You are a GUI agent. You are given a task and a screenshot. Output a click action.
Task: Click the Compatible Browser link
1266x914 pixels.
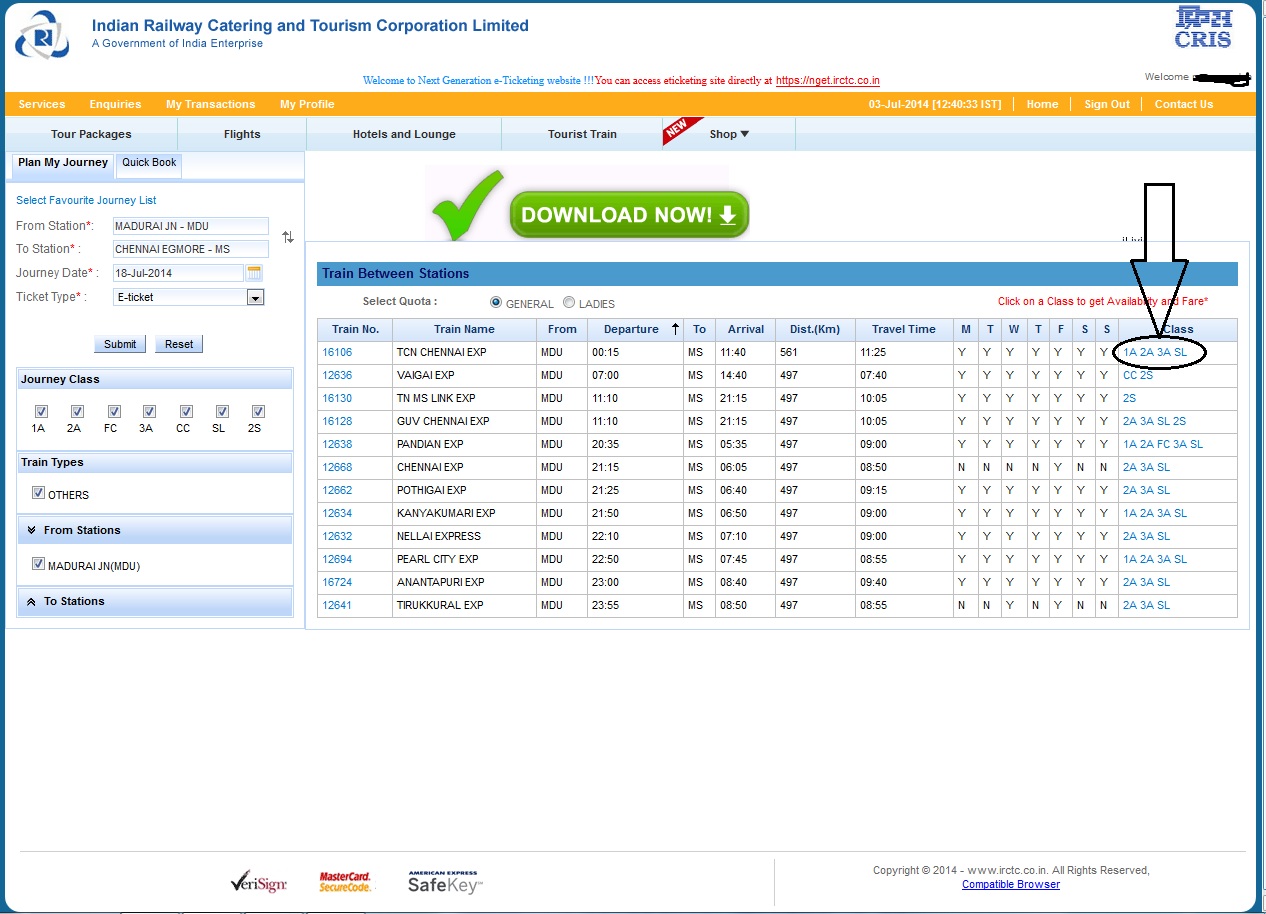click(1011, 884)
